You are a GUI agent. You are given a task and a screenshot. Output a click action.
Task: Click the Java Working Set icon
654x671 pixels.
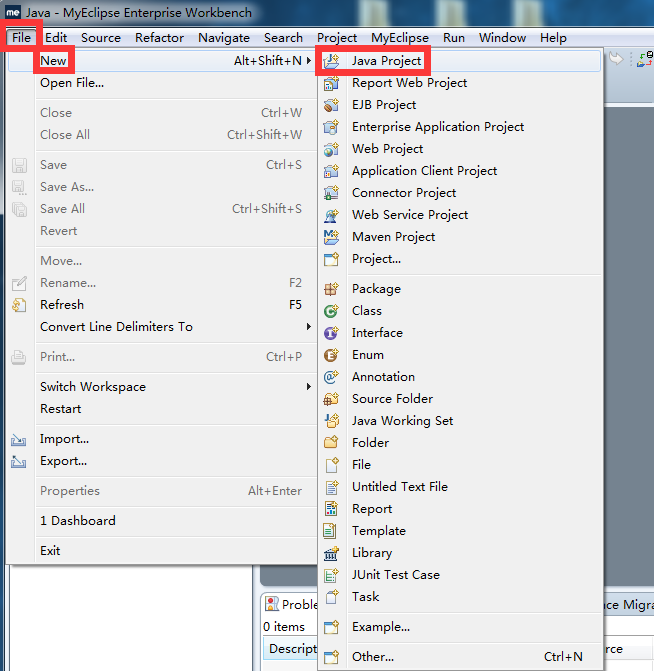[331, 421]
